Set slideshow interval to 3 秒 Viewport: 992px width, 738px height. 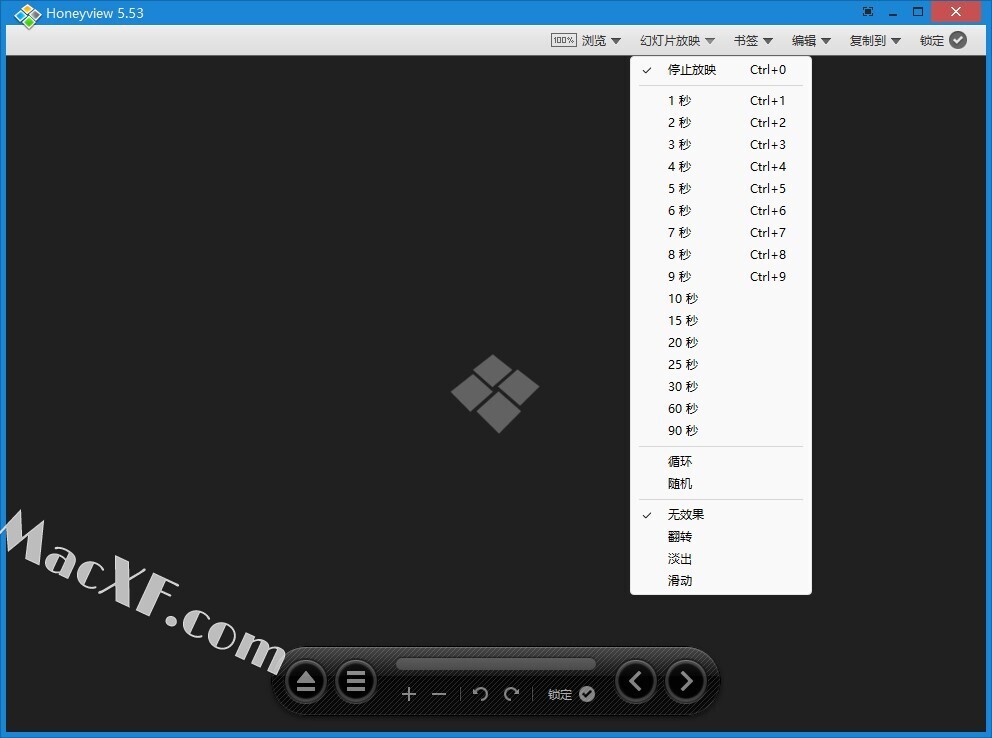(721, 145)
